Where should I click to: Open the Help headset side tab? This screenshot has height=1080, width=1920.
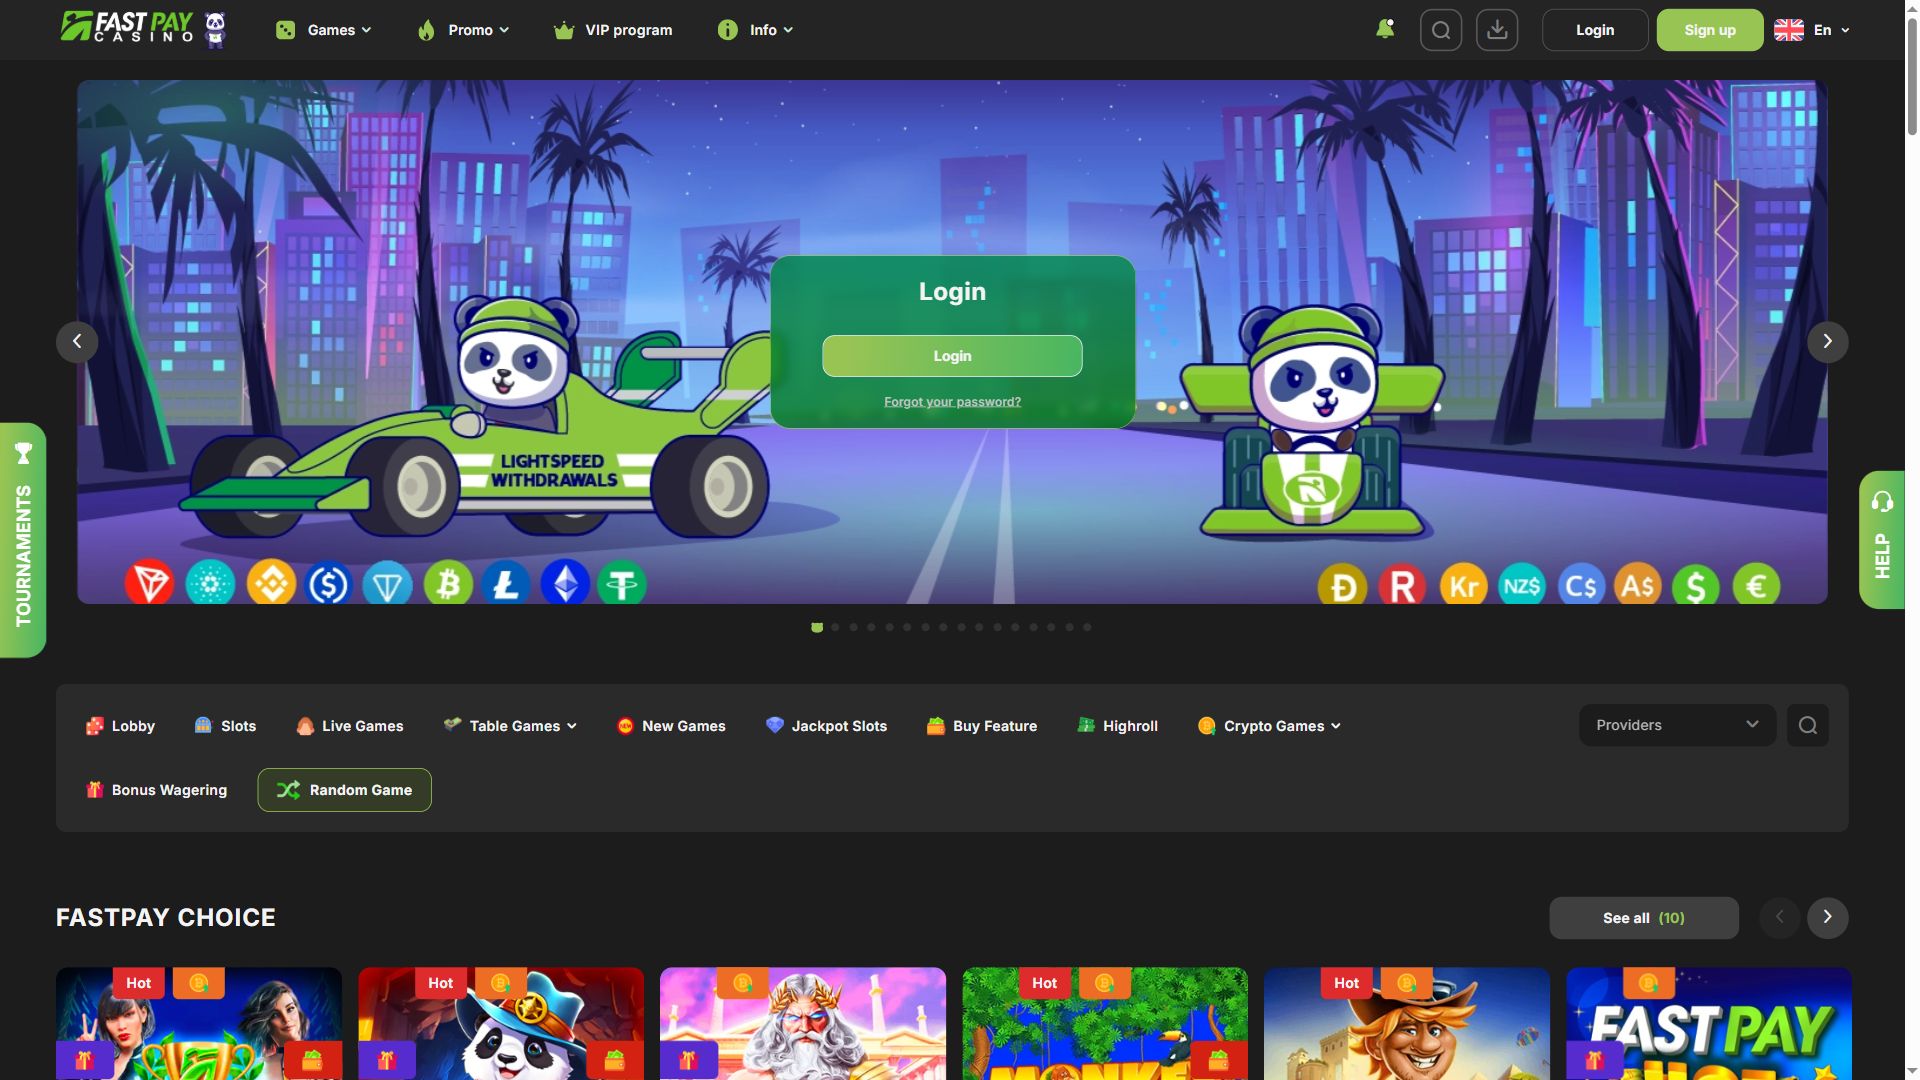1882,539
